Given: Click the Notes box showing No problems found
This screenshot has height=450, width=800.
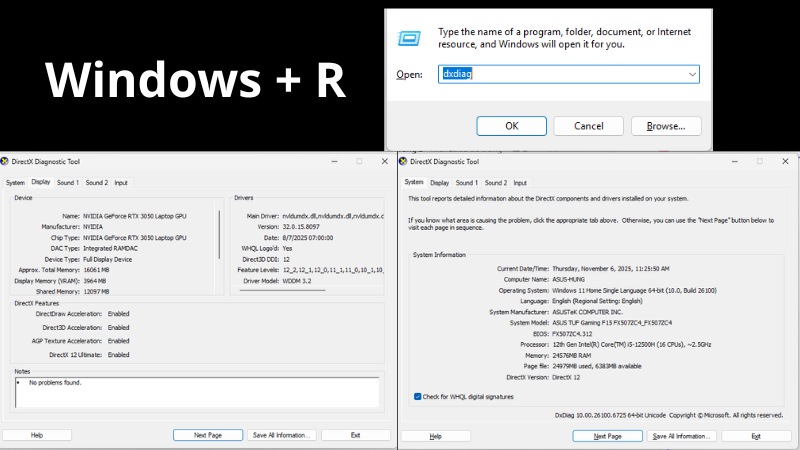Looking at the screenshot, I should click(197, 392).
